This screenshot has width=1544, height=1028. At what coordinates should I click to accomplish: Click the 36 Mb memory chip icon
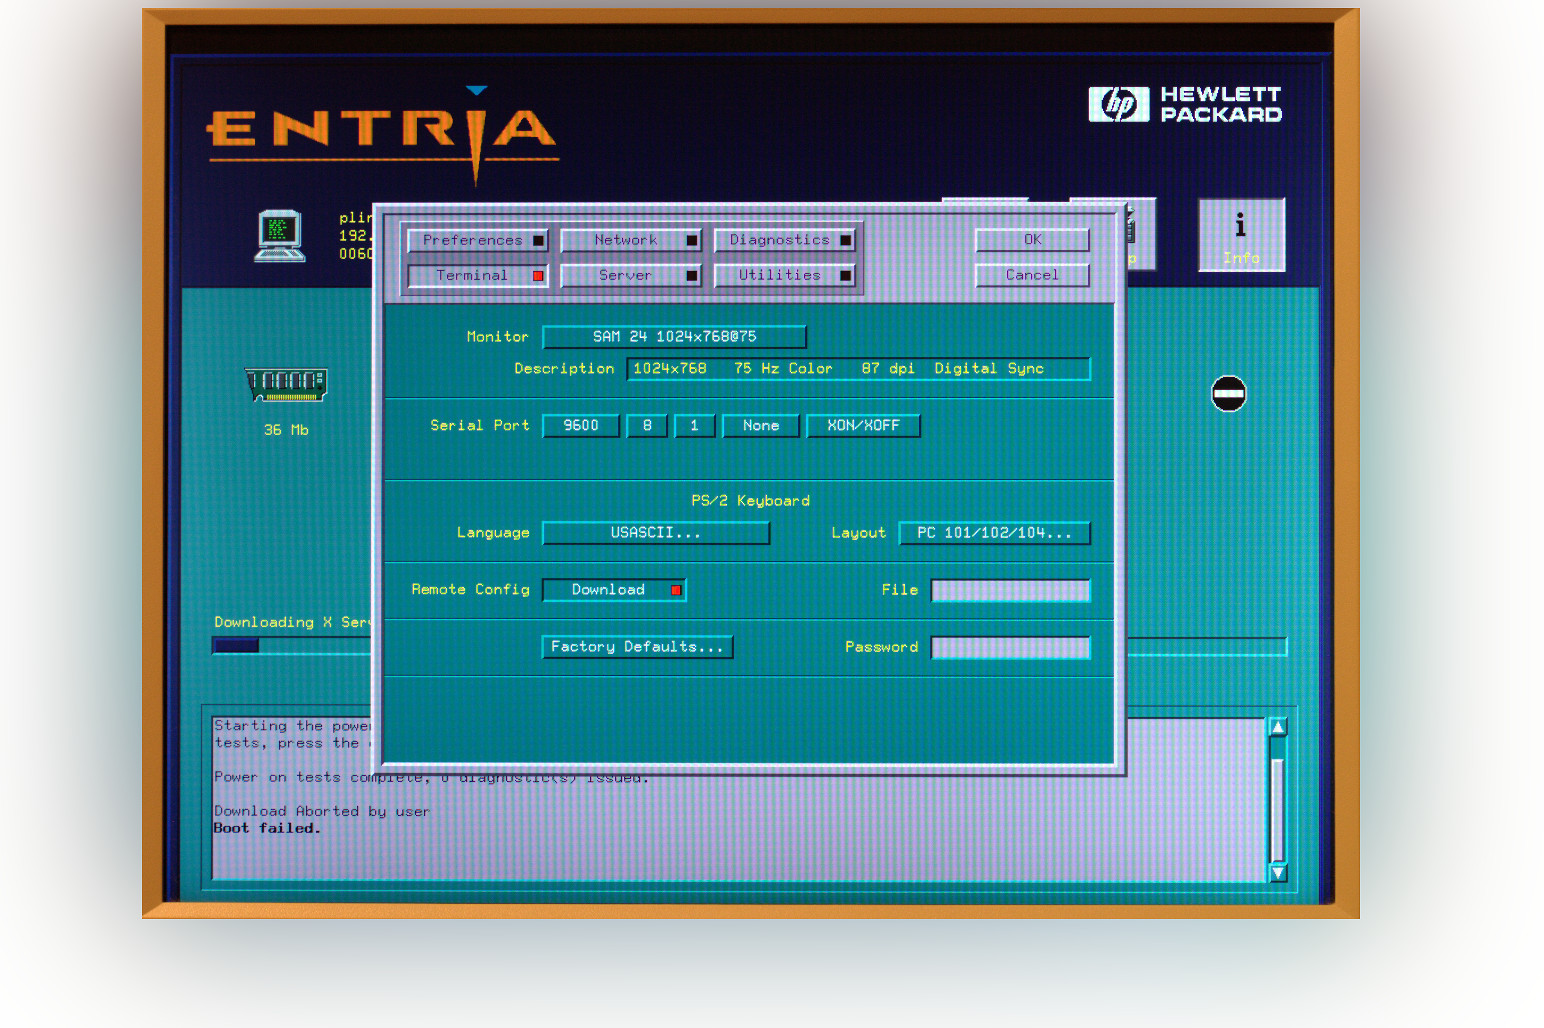tap(286, 384)
